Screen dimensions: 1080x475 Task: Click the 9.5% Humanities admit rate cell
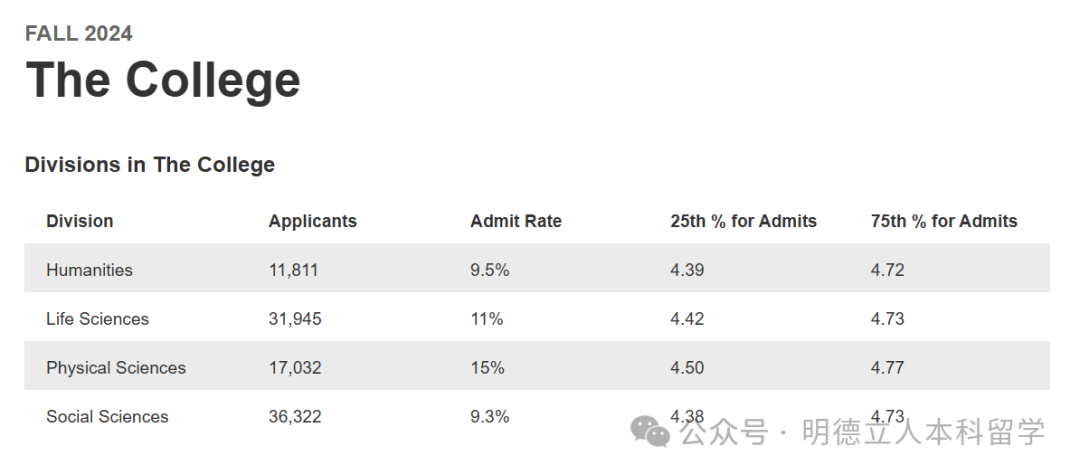coord(490,270)
